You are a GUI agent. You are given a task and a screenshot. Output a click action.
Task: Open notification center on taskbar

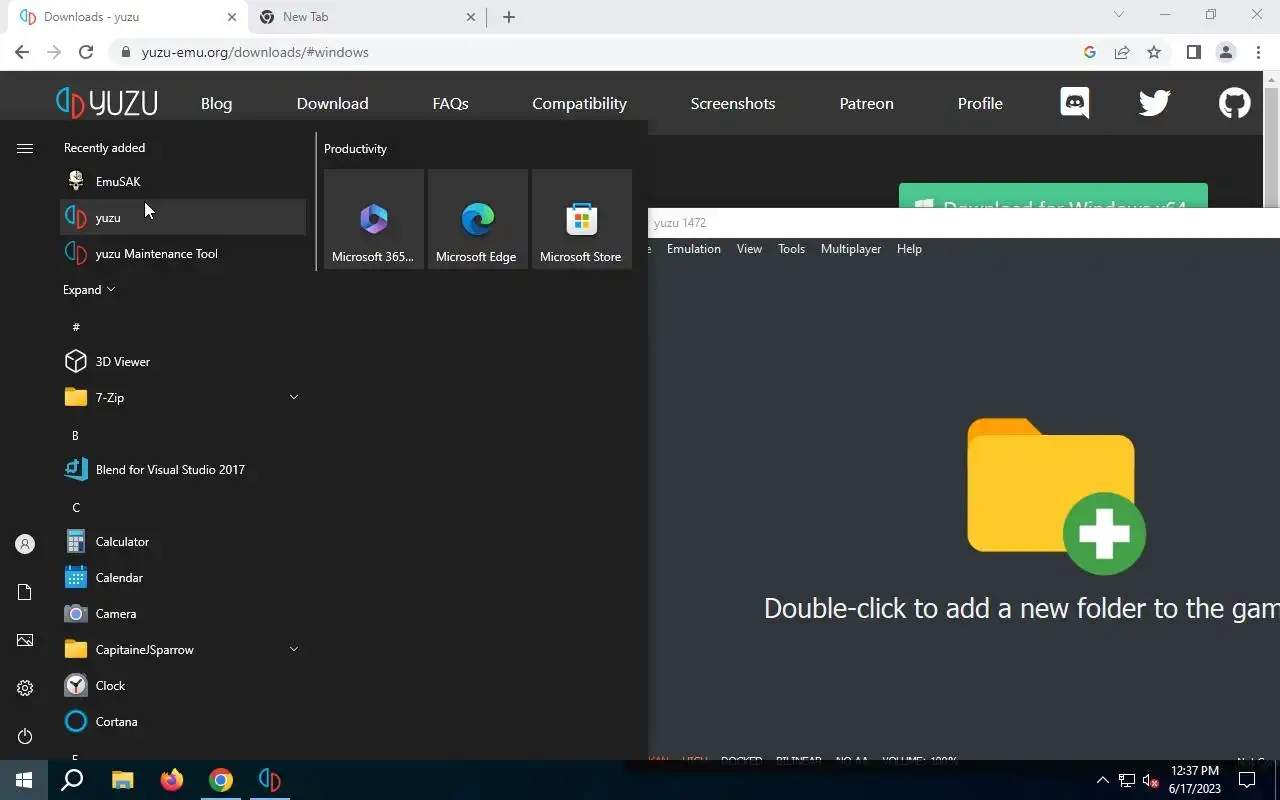point(1247,780)
